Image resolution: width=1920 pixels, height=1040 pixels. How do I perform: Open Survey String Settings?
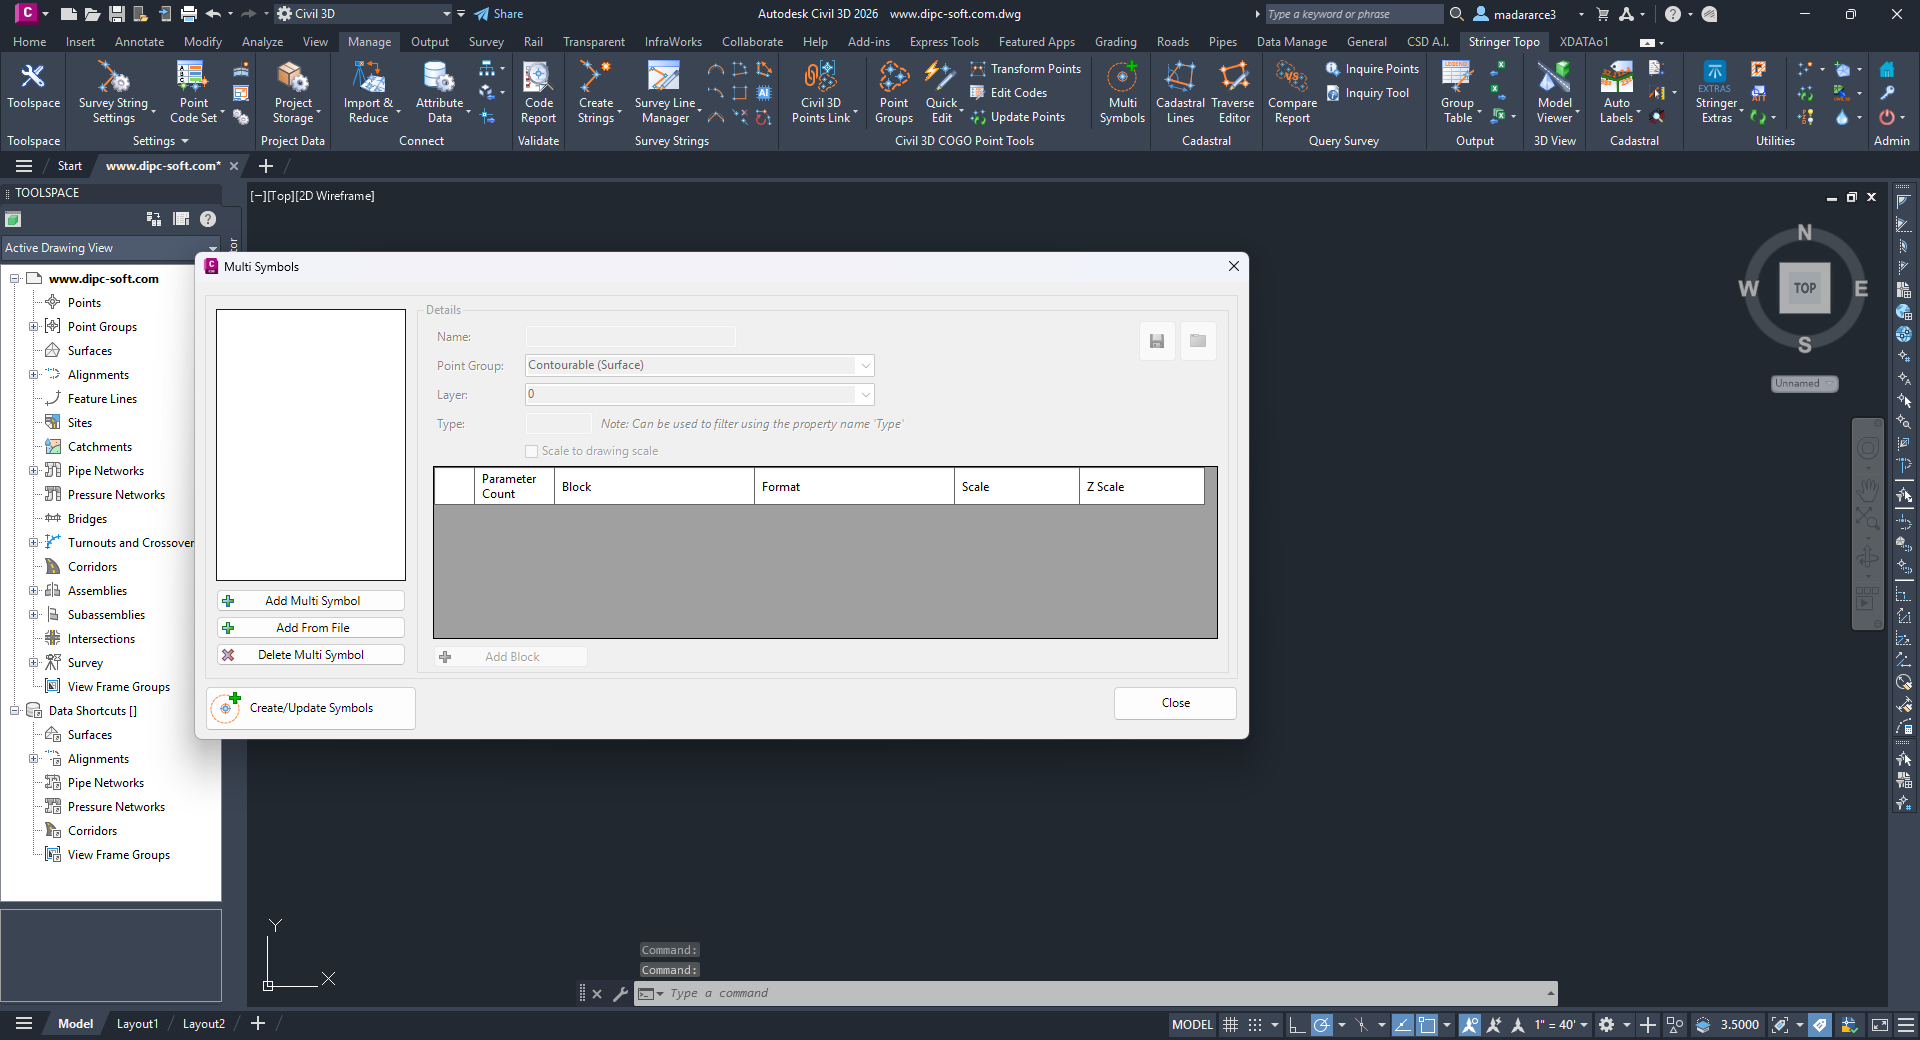[113, 92]
